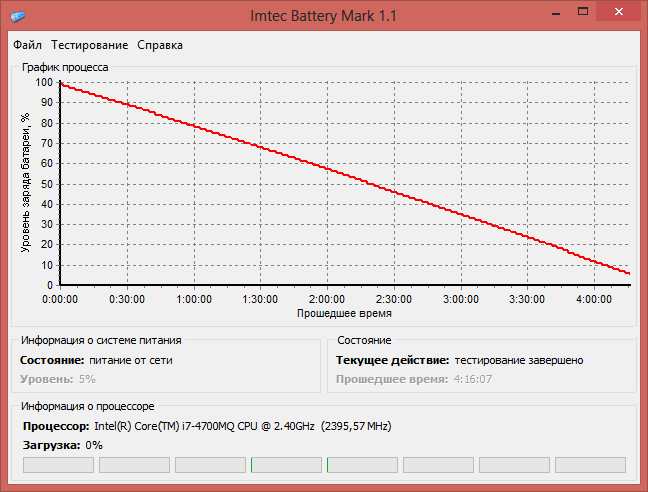Click the third CPU core load bar

tap(210, 465)
